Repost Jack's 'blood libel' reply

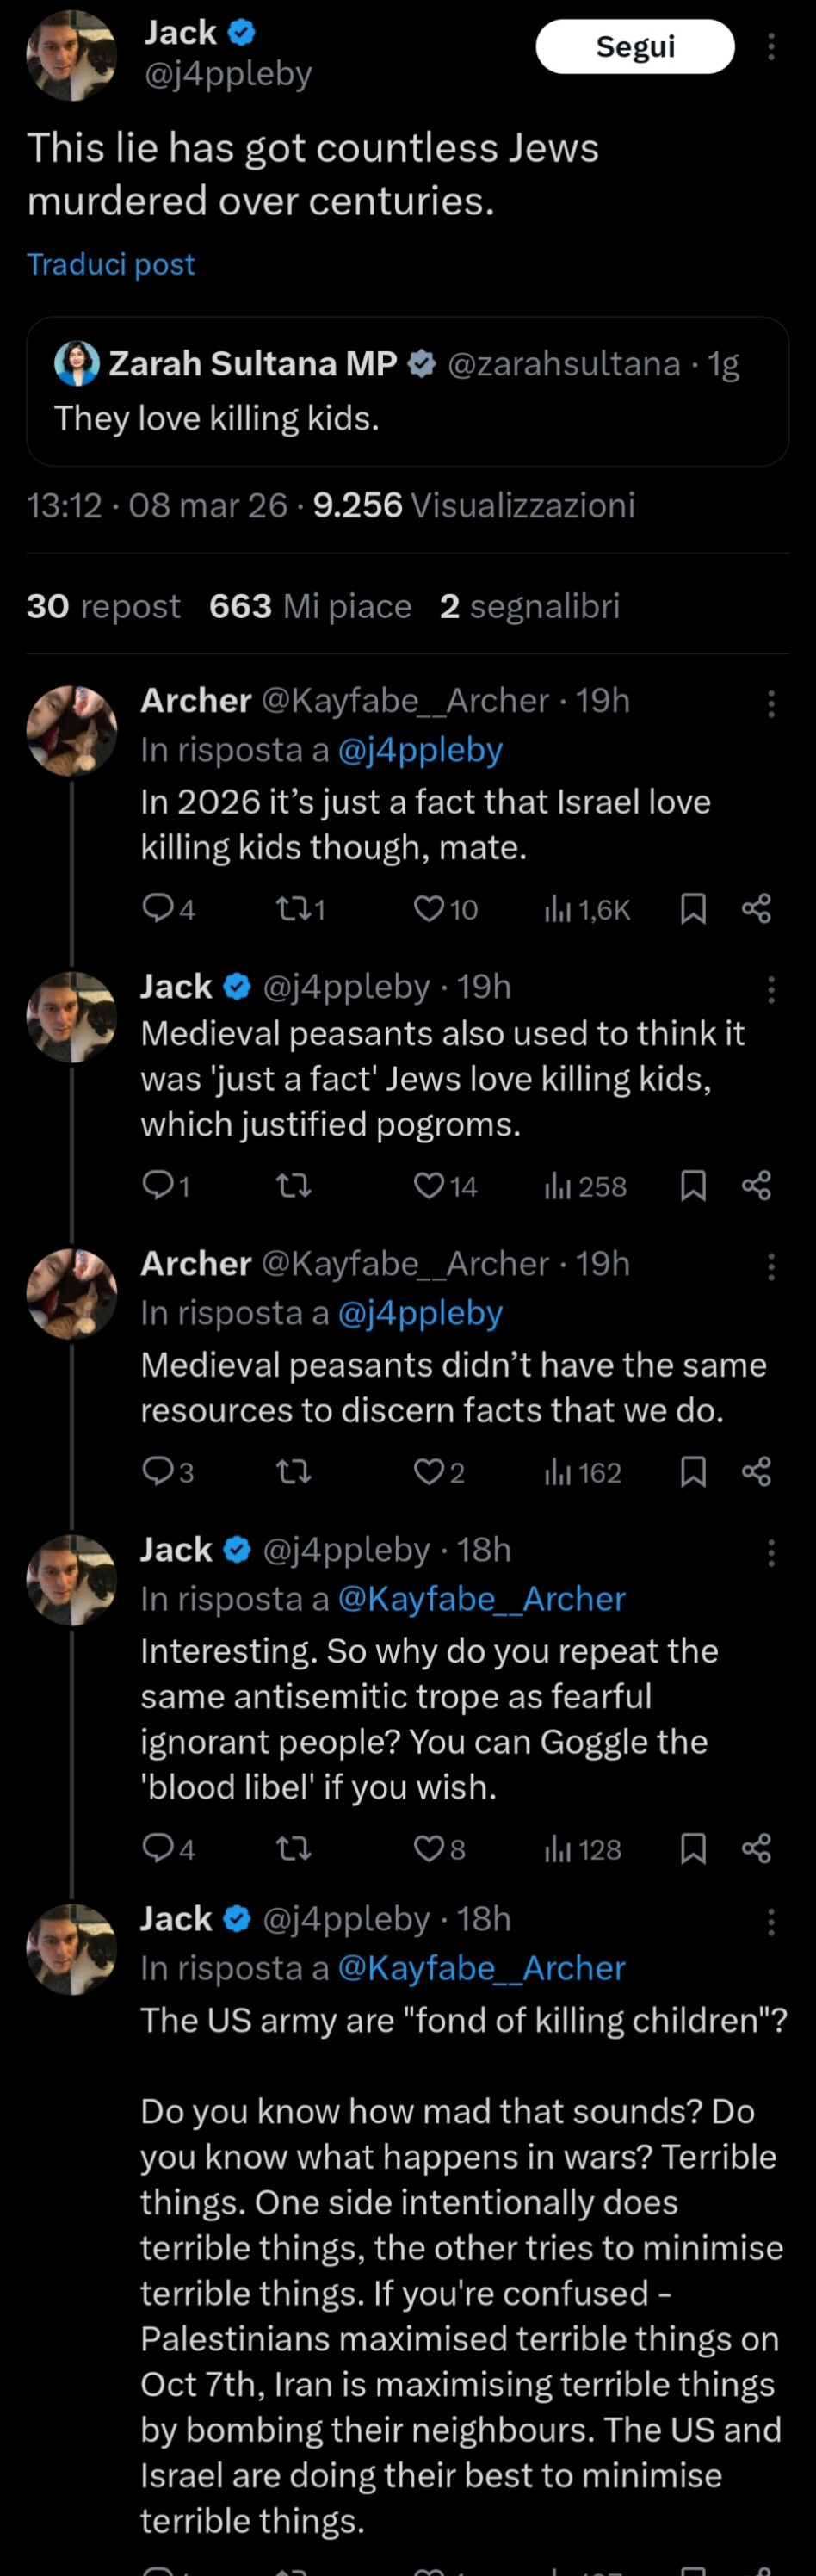coord(292,1848)
